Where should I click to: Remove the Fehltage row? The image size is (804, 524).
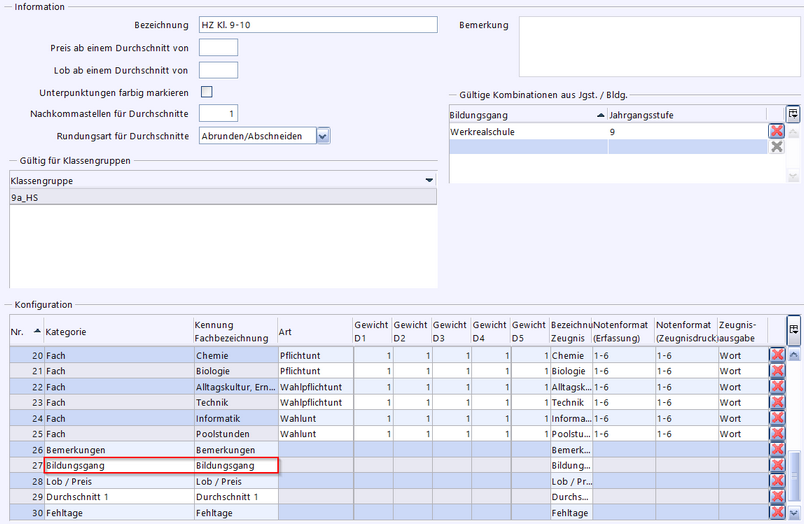coord(776,512)
